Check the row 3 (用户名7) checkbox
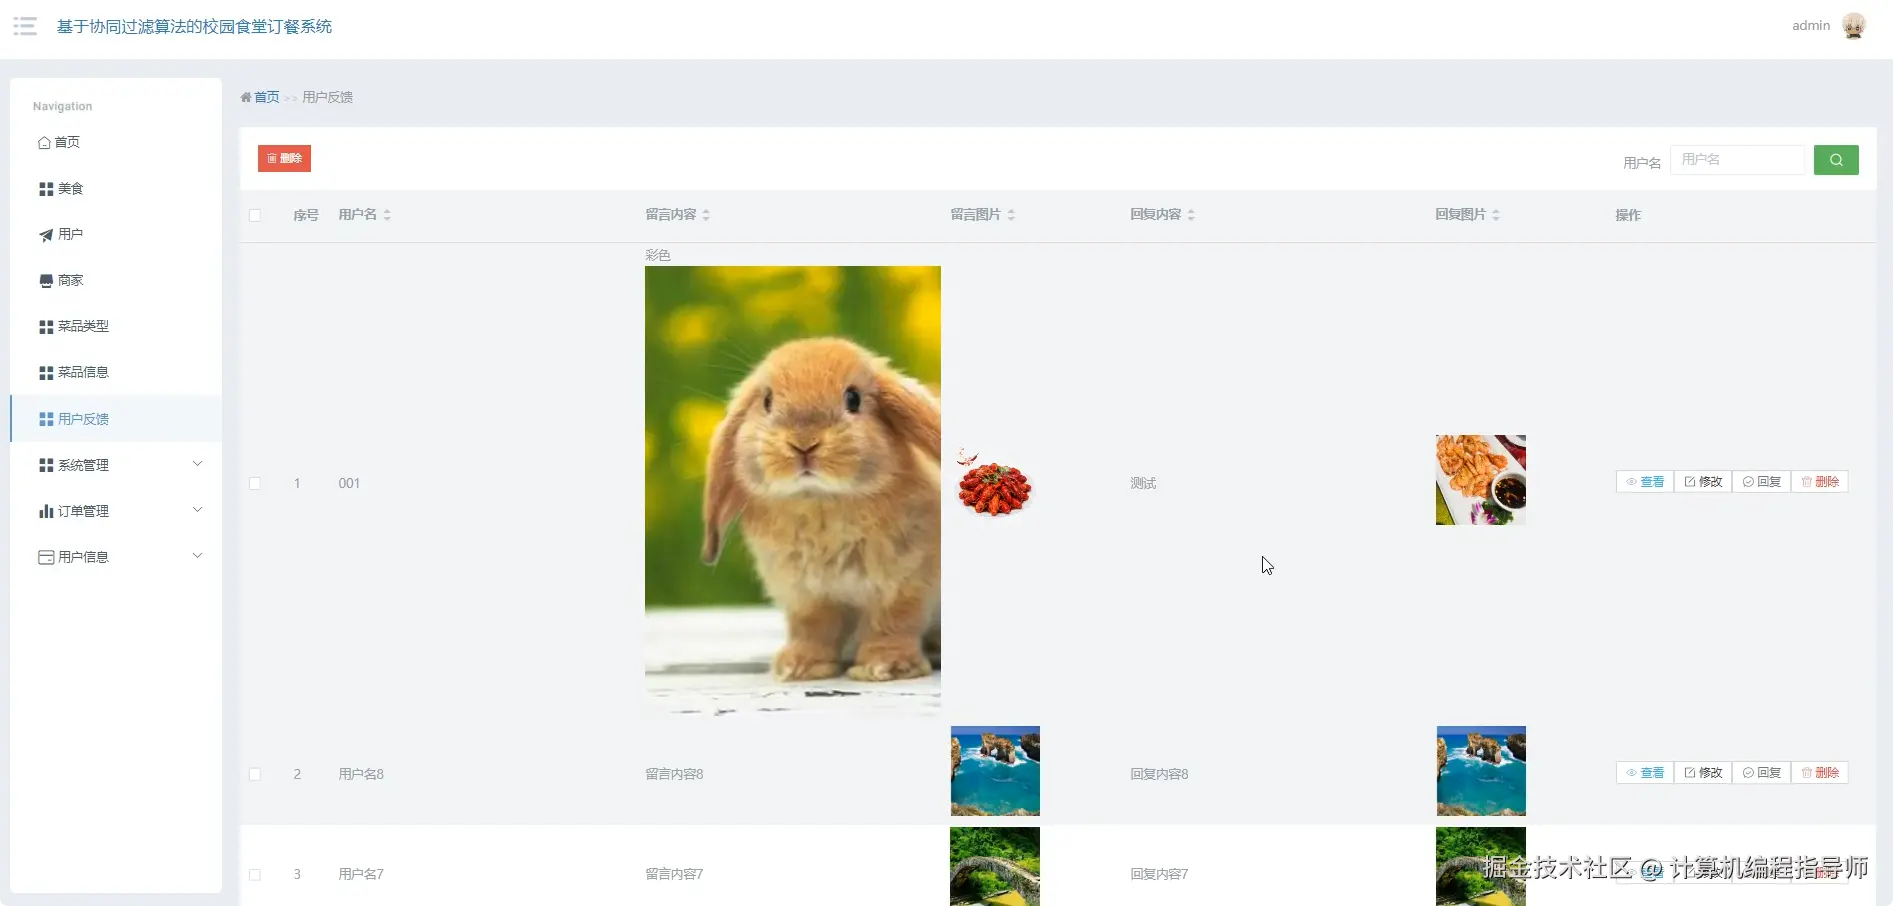 (255, 874)
